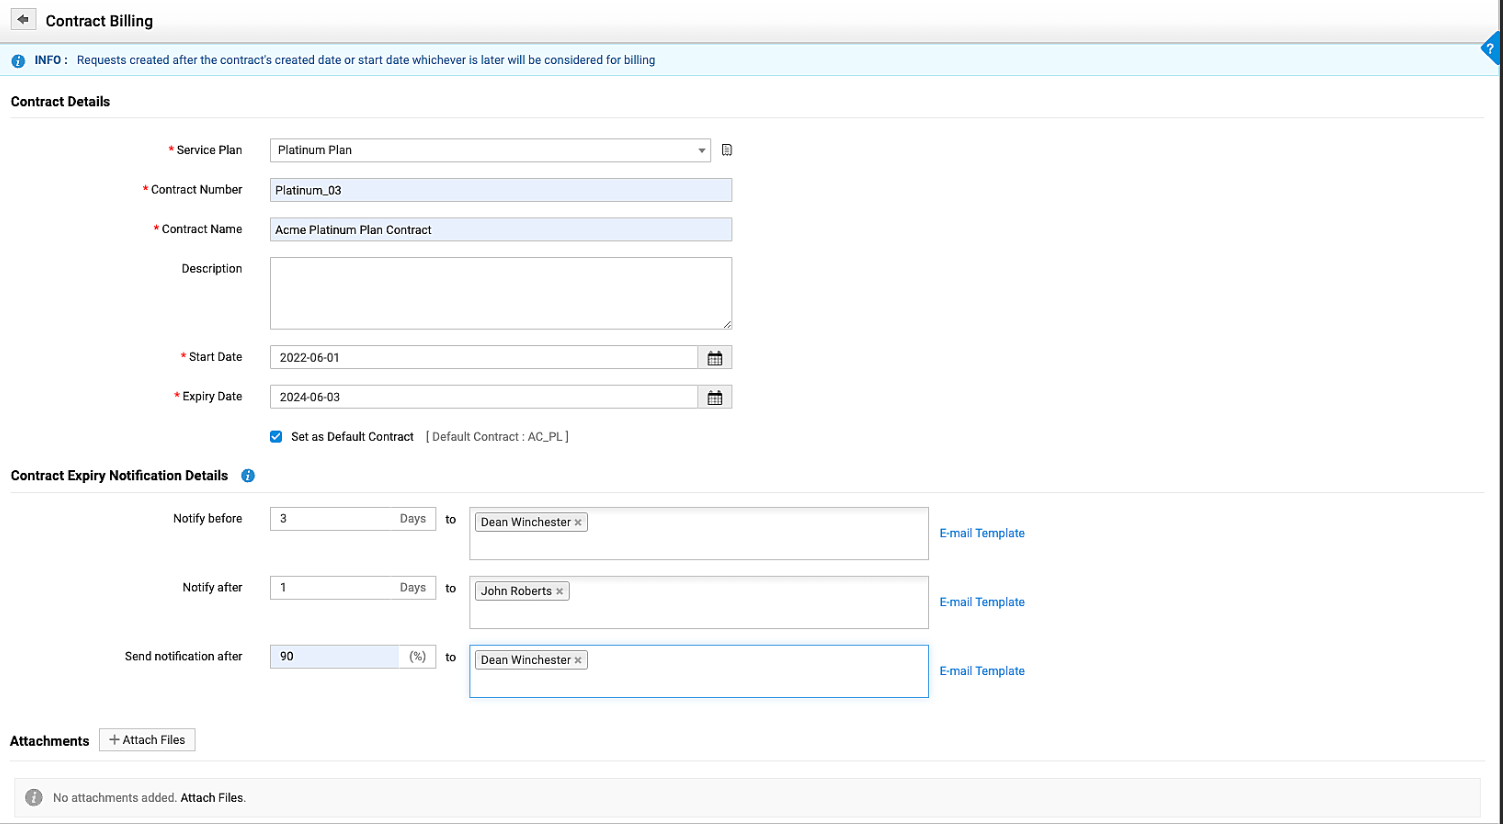Remove Dean Winchester from Send notification after recipients
Screen dimensions: 1503x824
pyautogui.click(x=578, y=661)
